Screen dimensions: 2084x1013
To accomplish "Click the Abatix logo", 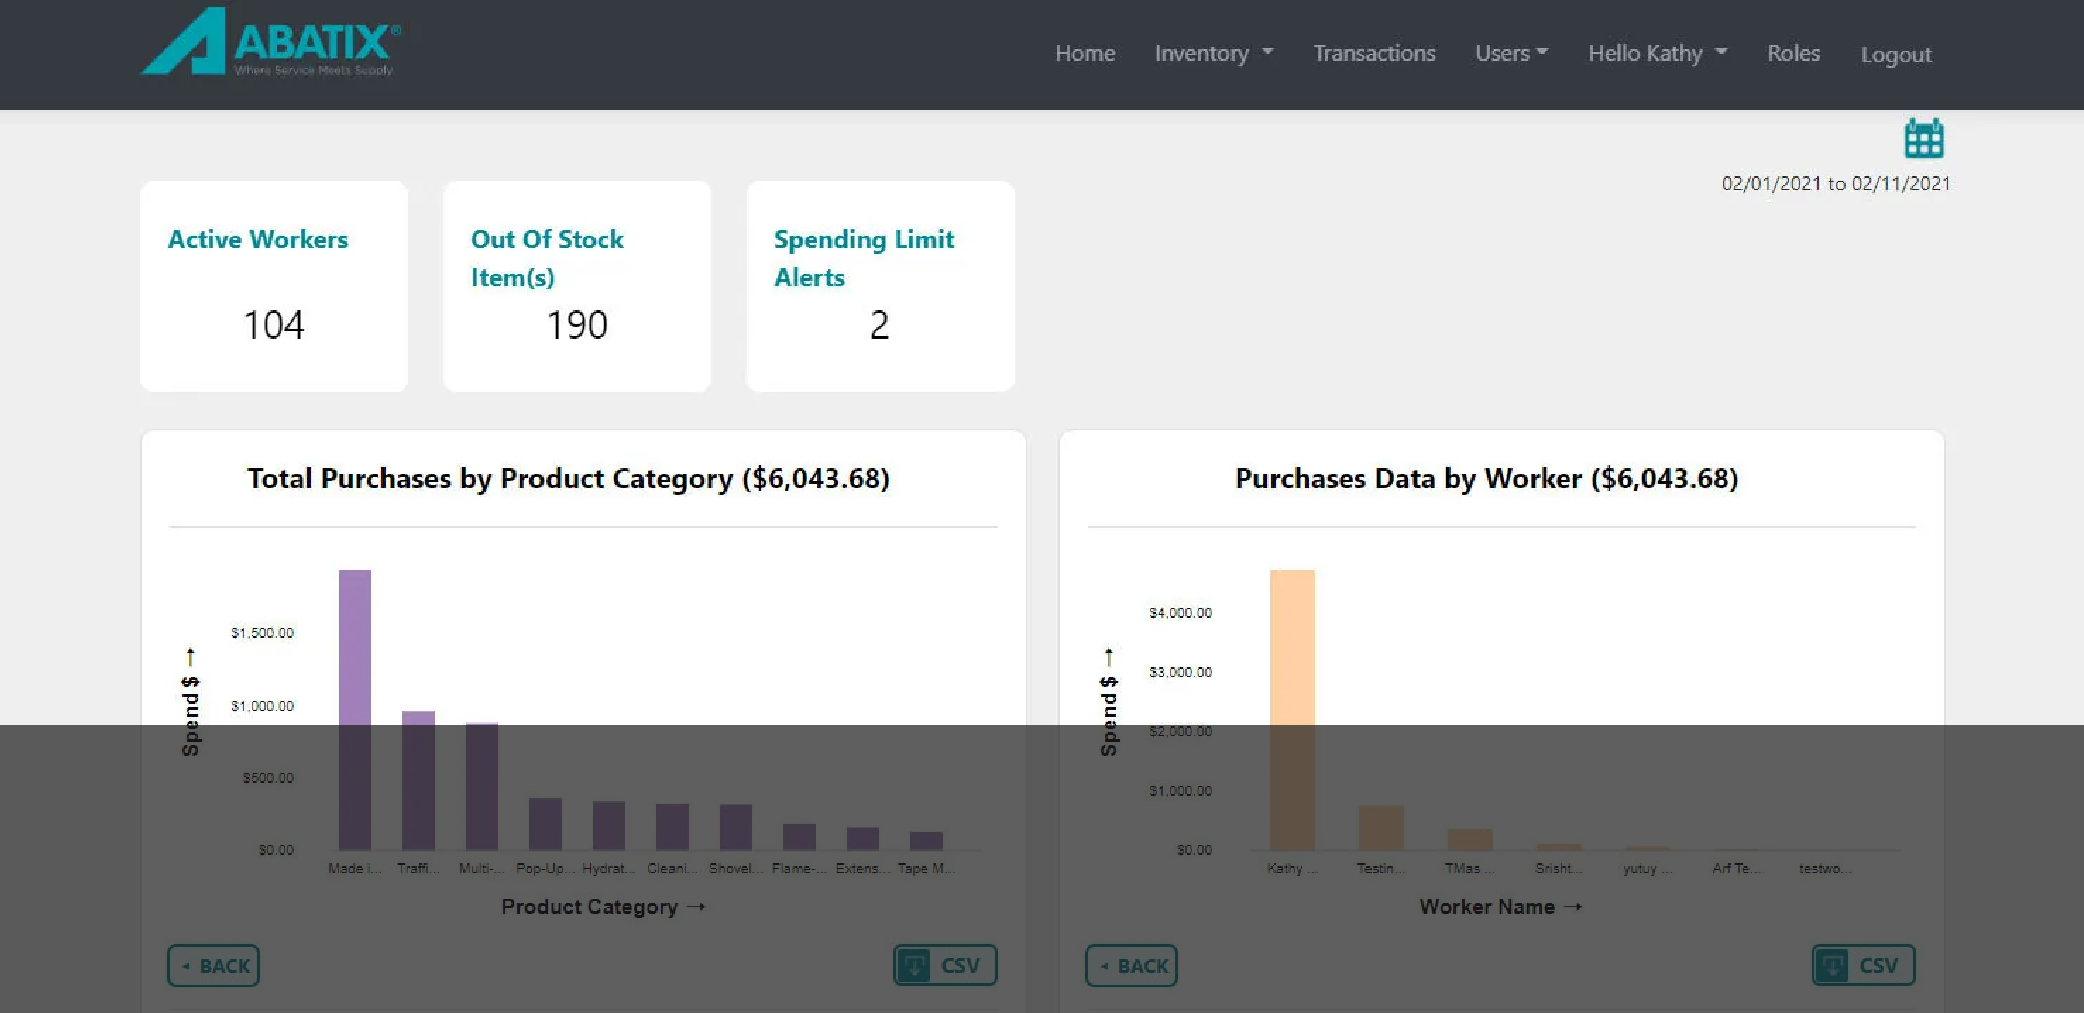I will (x=270, y=43).
